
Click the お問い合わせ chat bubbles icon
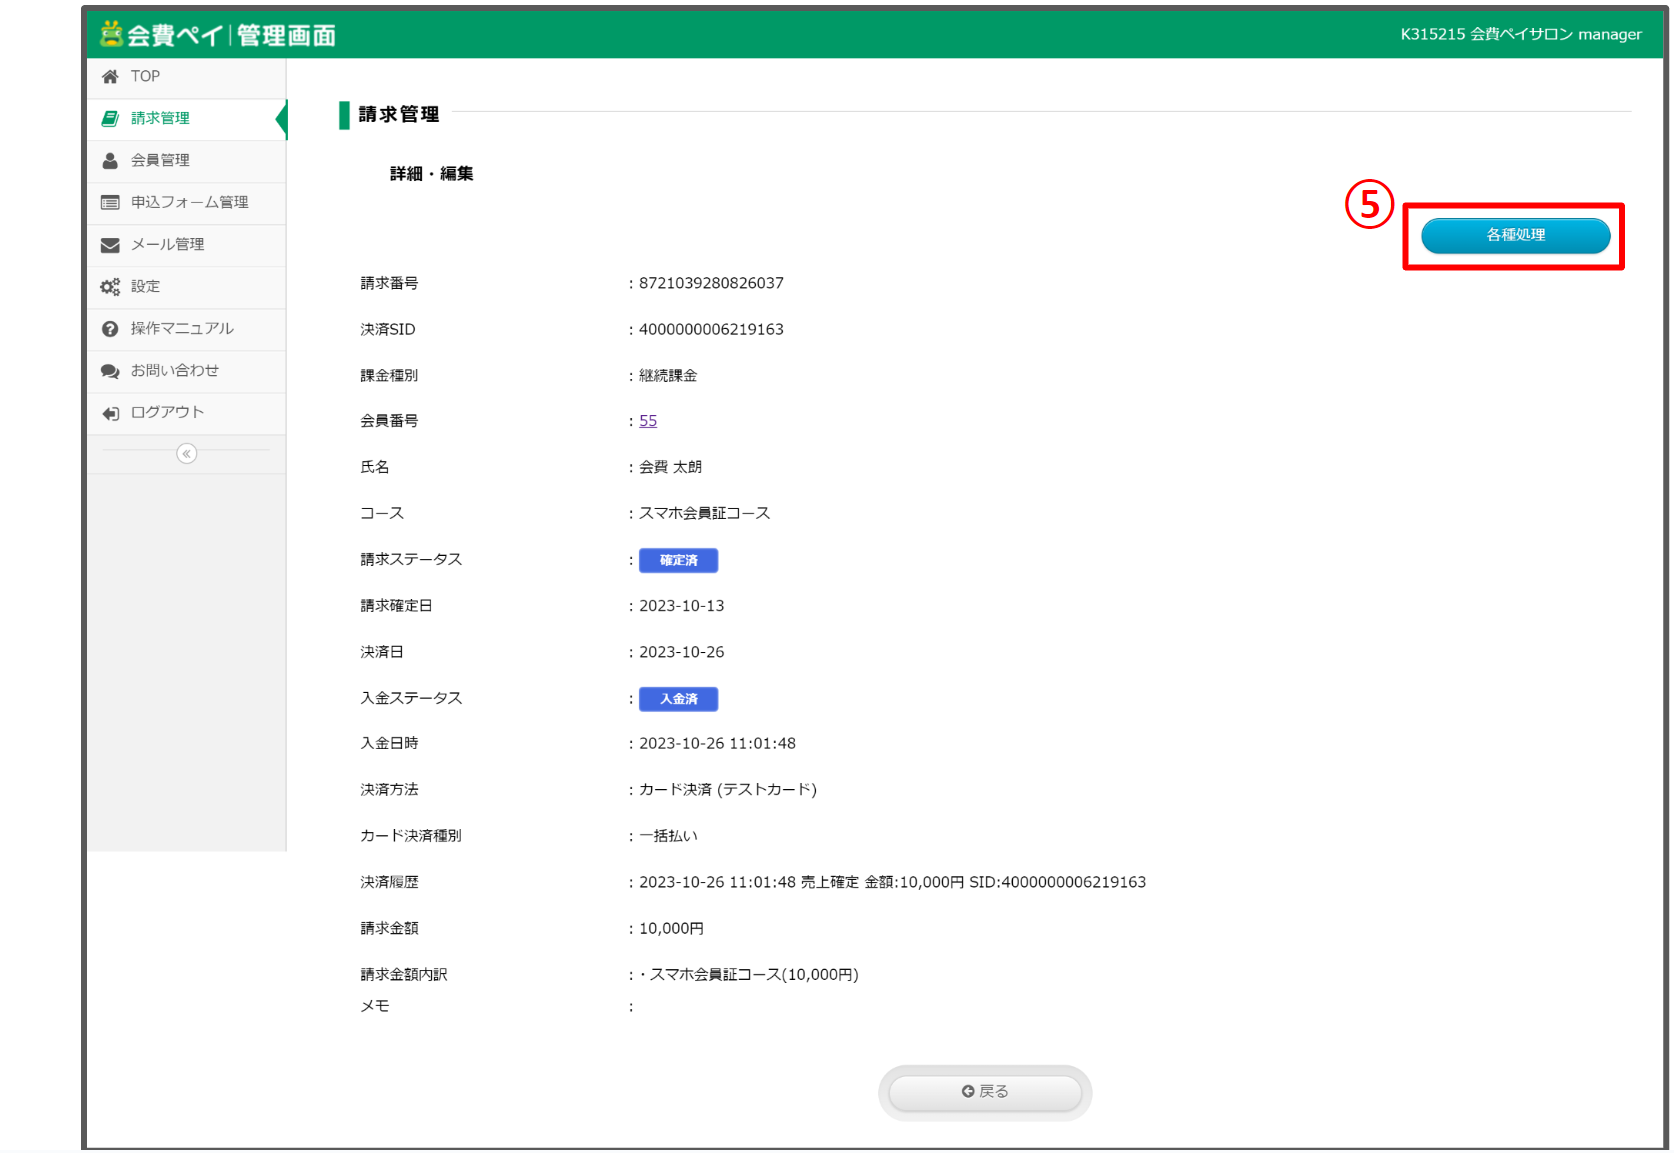point(110,371)
